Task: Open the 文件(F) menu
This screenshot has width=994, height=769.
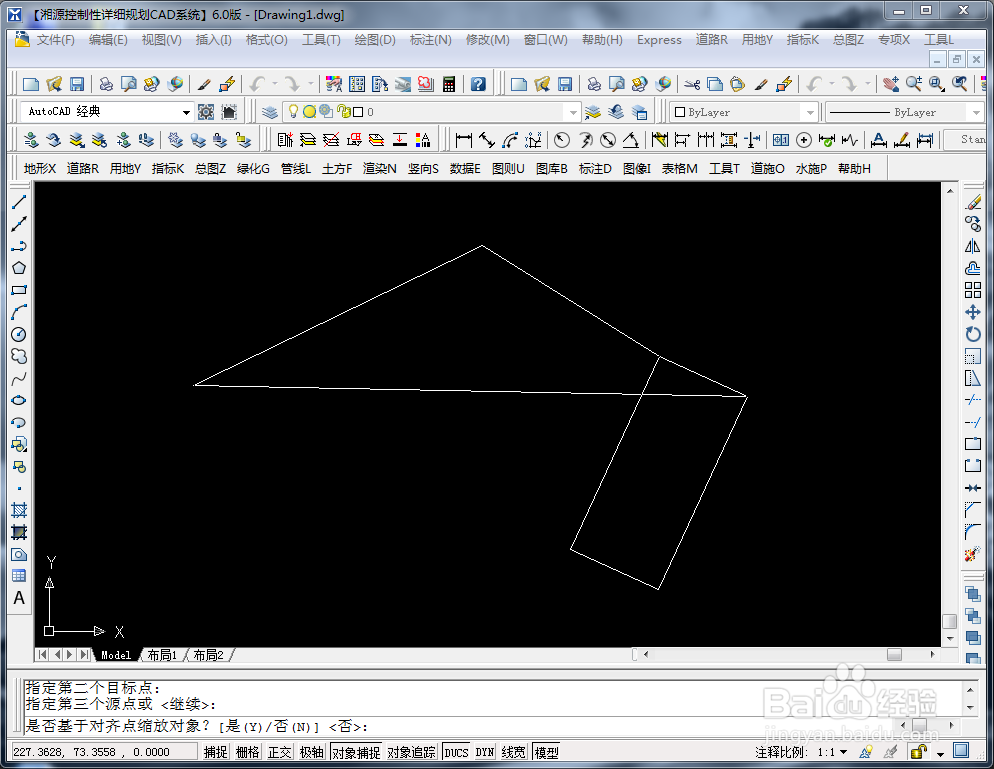Action: [55, 40]
